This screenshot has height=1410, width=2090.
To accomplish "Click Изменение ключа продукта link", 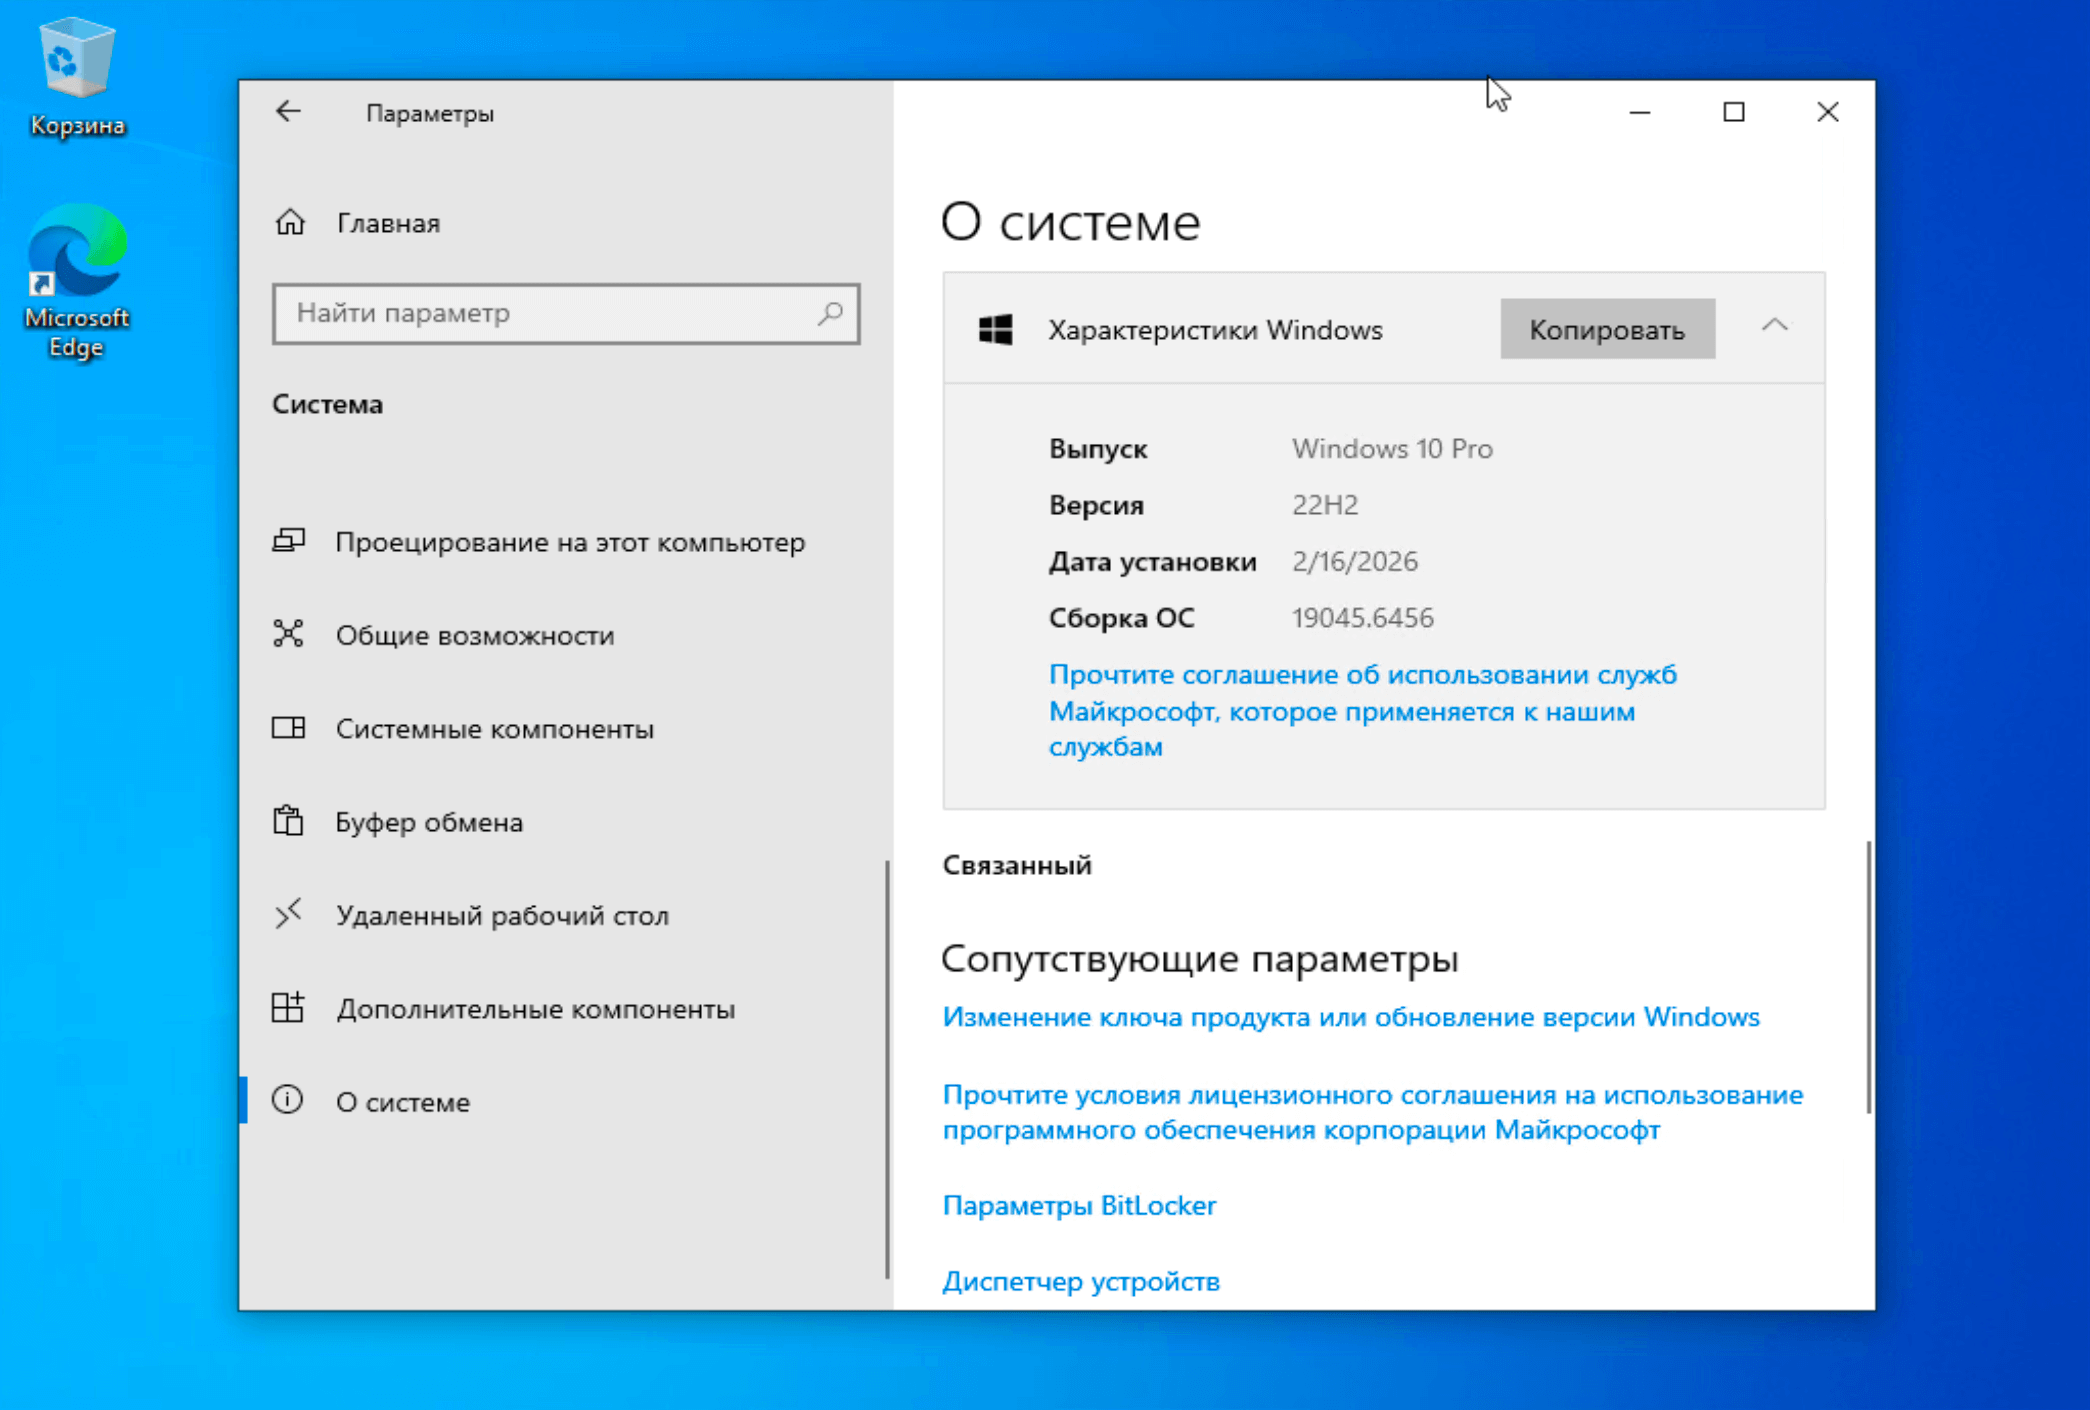I will (1350, 1016).
